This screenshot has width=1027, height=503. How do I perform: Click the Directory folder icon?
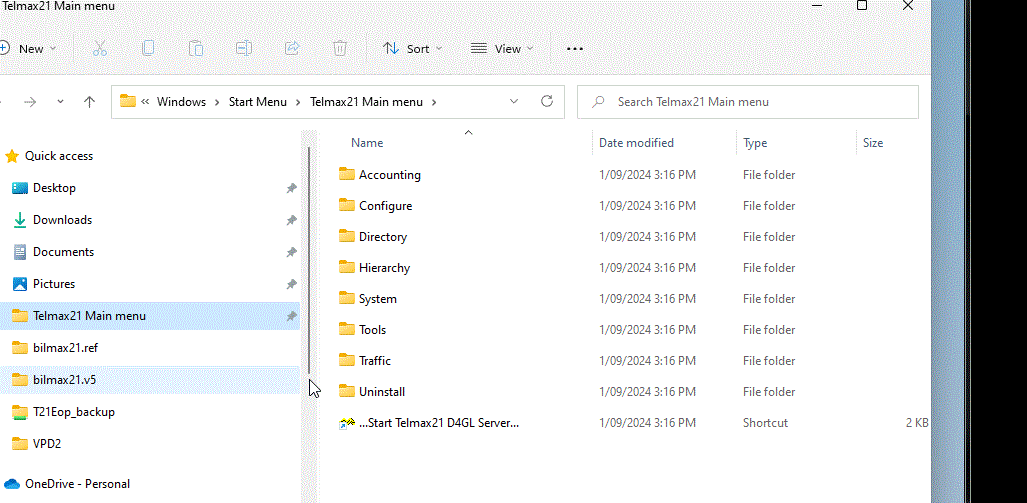(346, 236)
